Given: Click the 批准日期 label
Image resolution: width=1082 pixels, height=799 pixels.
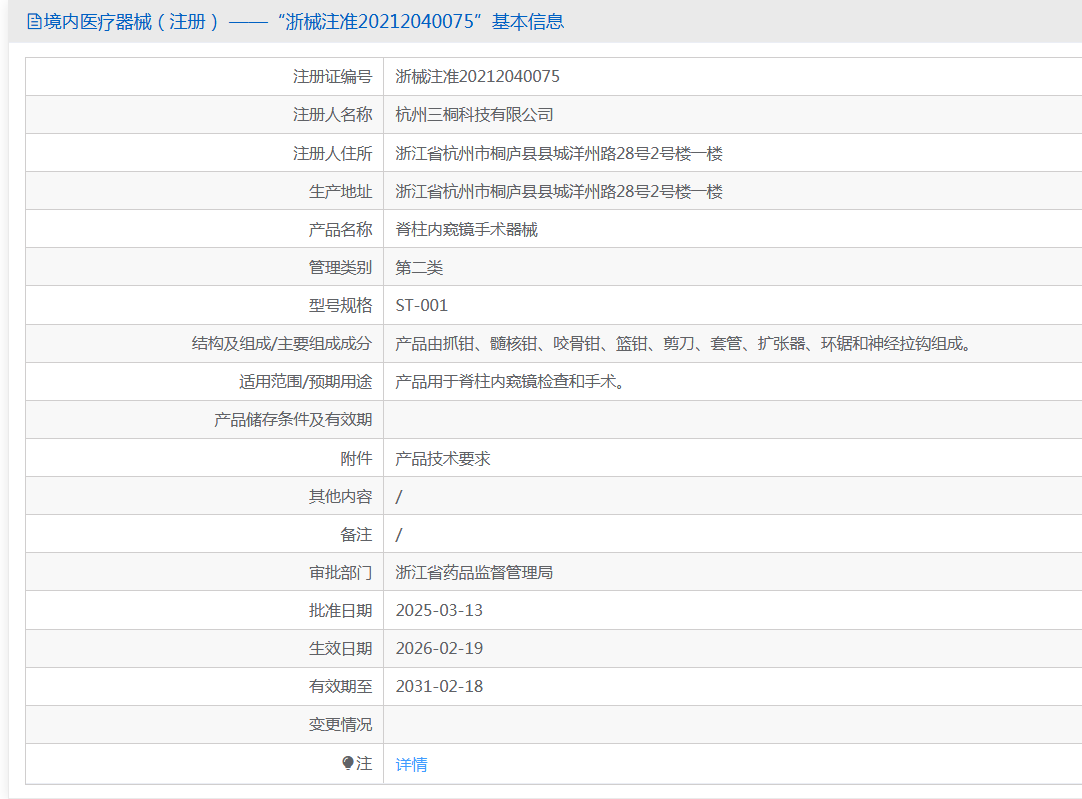Looking at the screenshot, I should 340,611.
